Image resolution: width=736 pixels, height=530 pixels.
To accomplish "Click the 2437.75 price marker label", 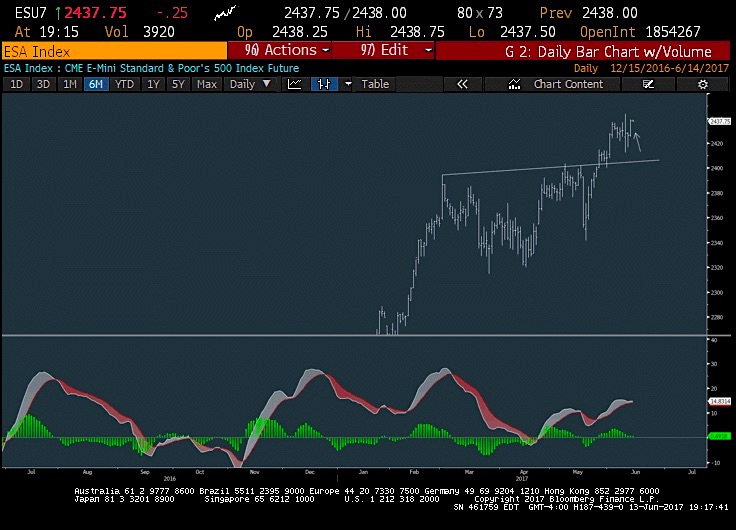I will (720, 121).
